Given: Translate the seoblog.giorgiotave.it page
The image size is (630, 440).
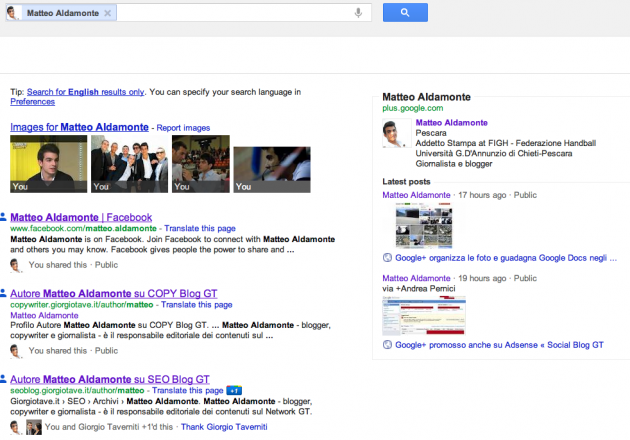Looking at the screenshot, I should [x=187, y=391].
